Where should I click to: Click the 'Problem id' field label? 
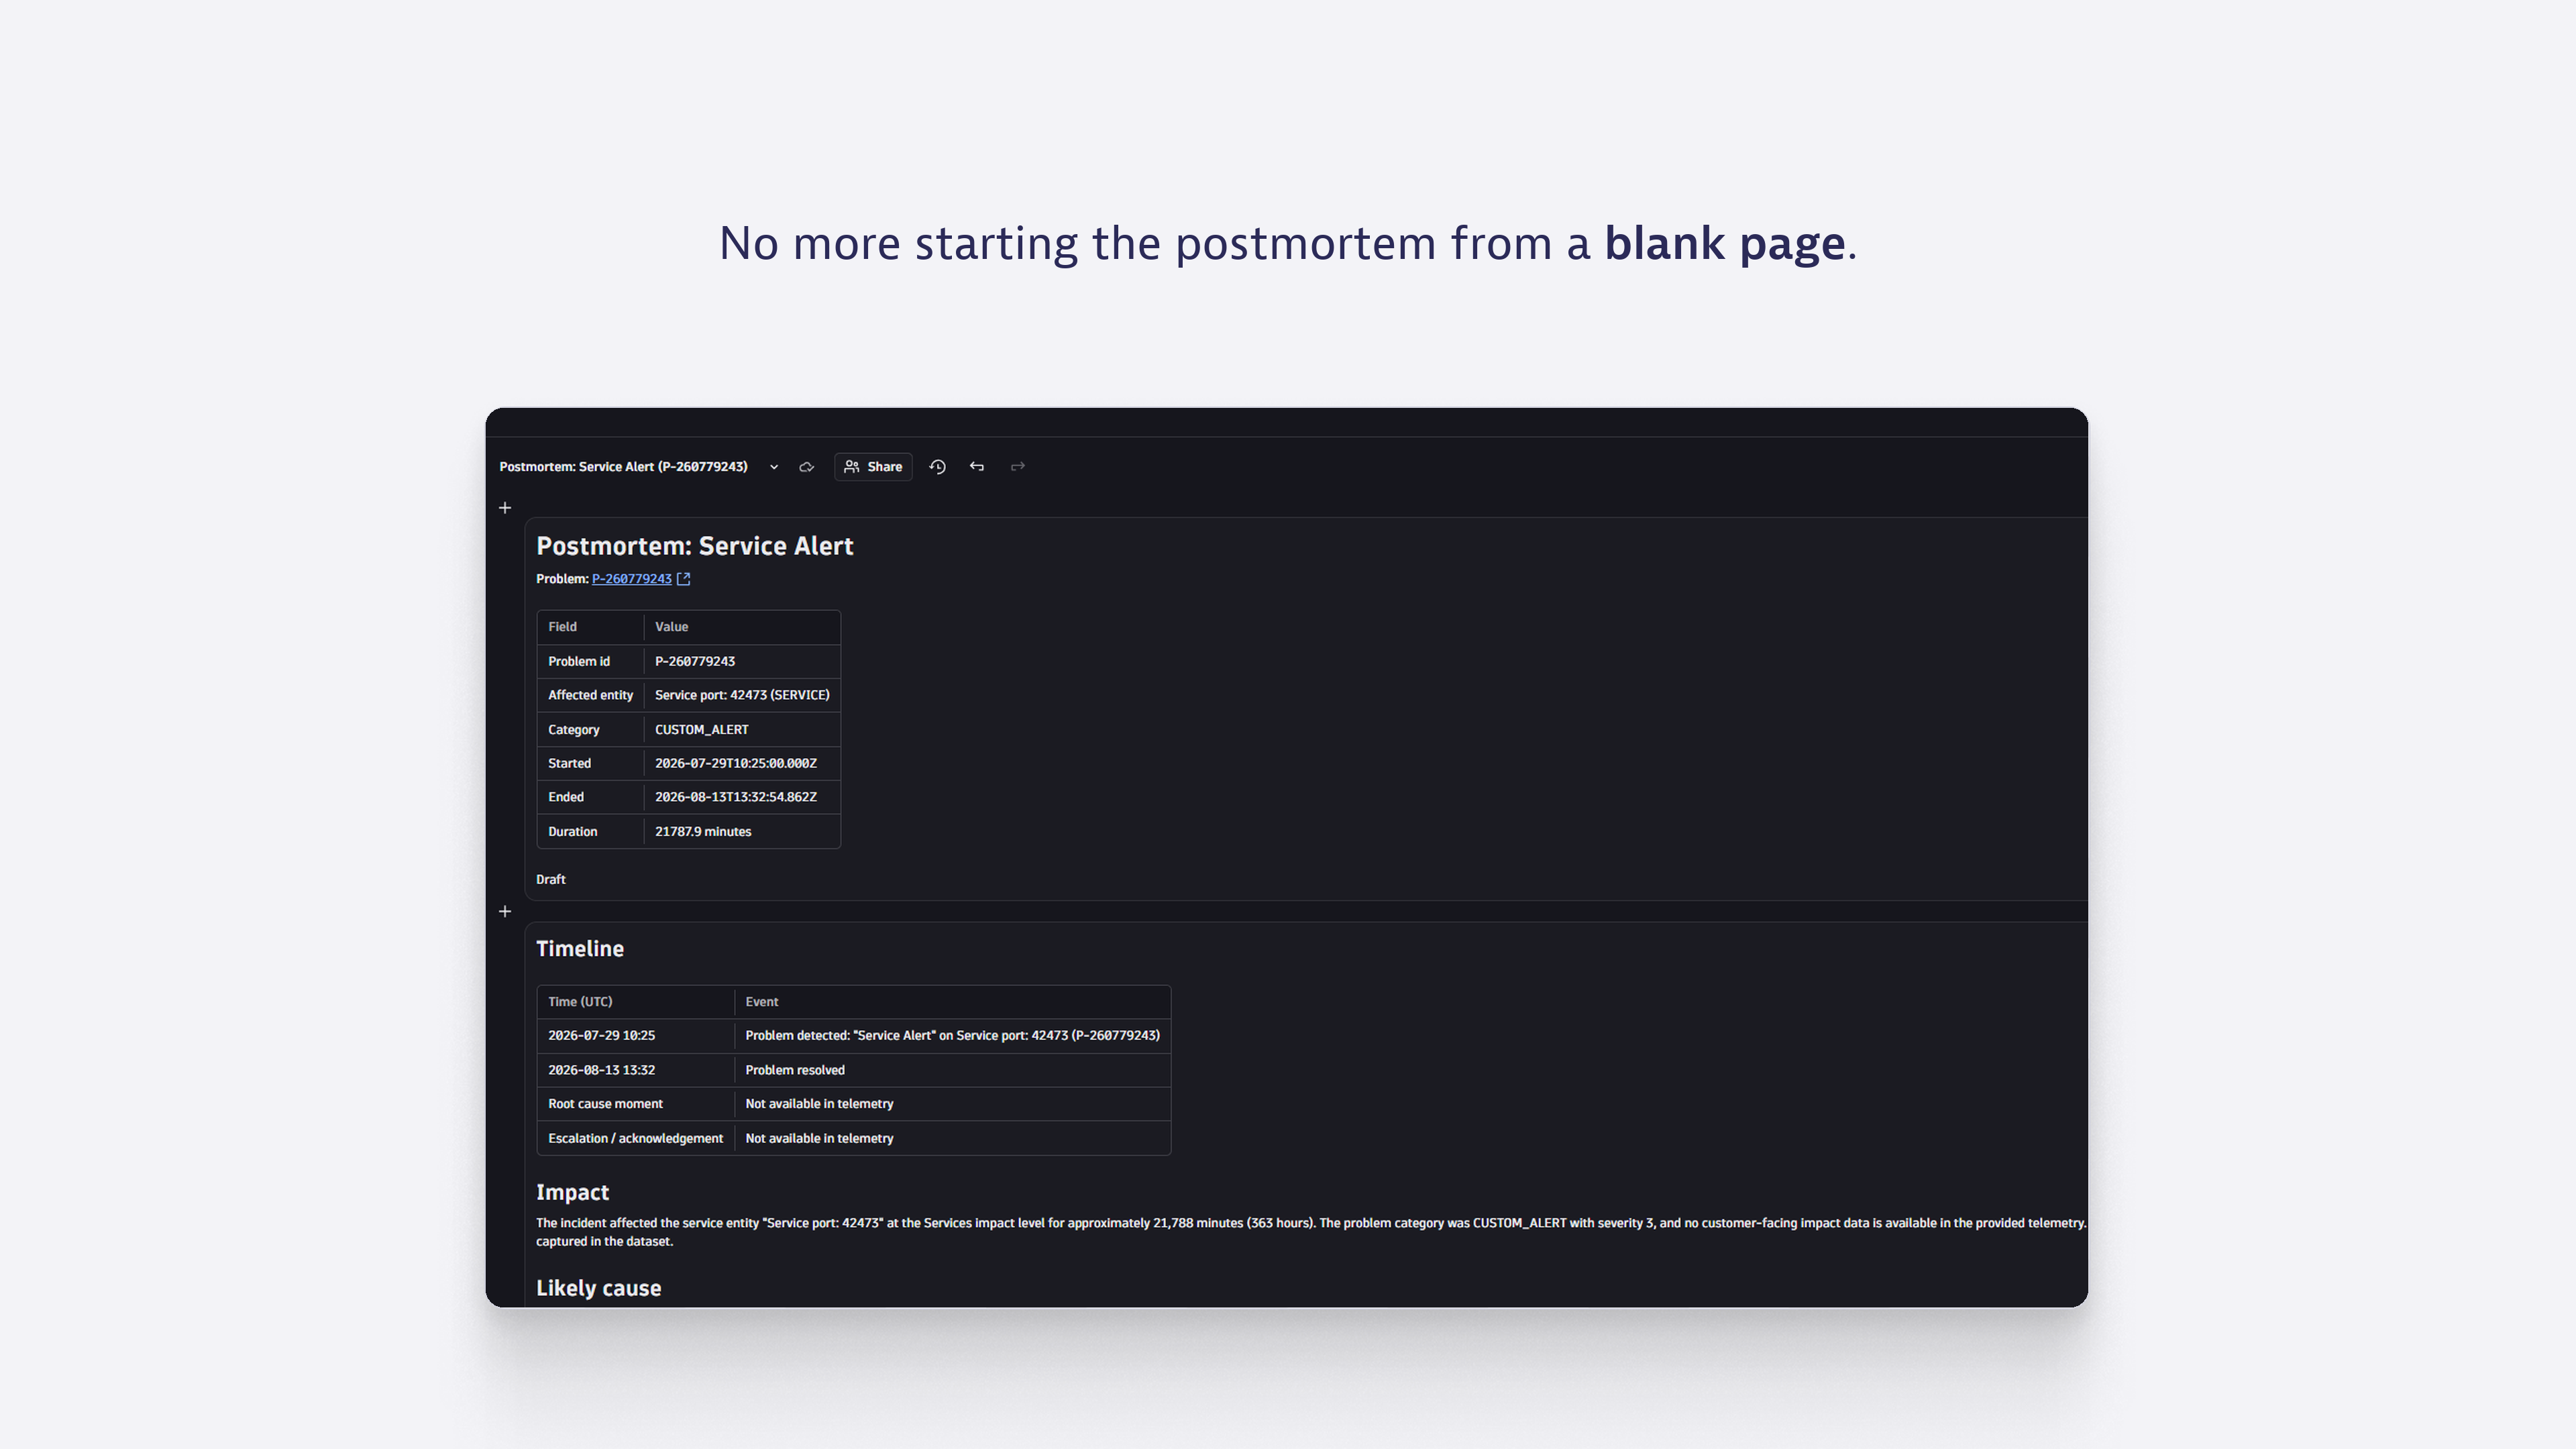(579, 662)
